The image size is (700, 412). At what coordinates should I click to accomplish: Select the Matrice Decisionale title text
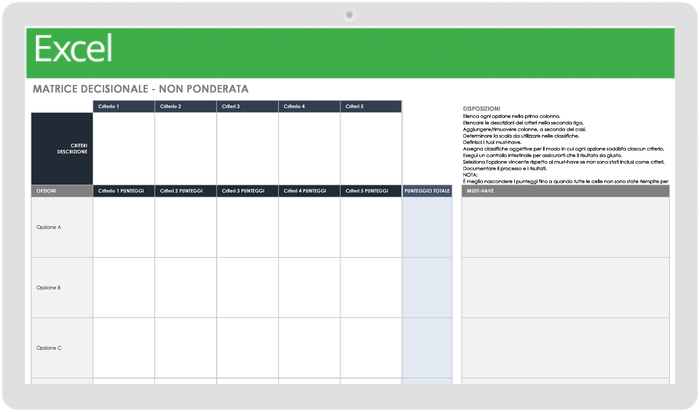[140, 89]
